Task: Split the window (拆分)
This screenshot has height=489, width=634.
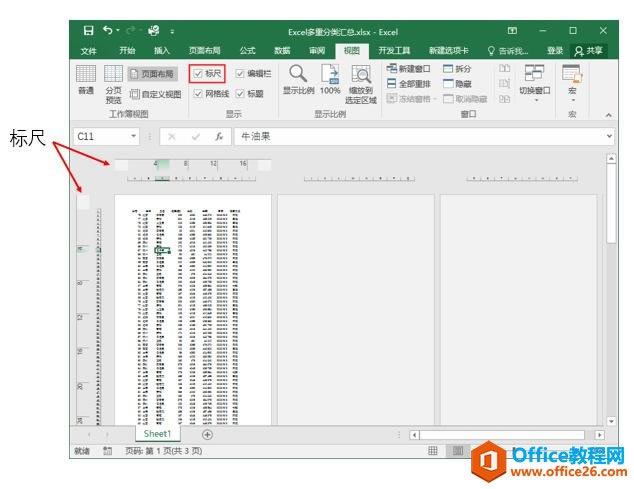Action: click(457, 69)
